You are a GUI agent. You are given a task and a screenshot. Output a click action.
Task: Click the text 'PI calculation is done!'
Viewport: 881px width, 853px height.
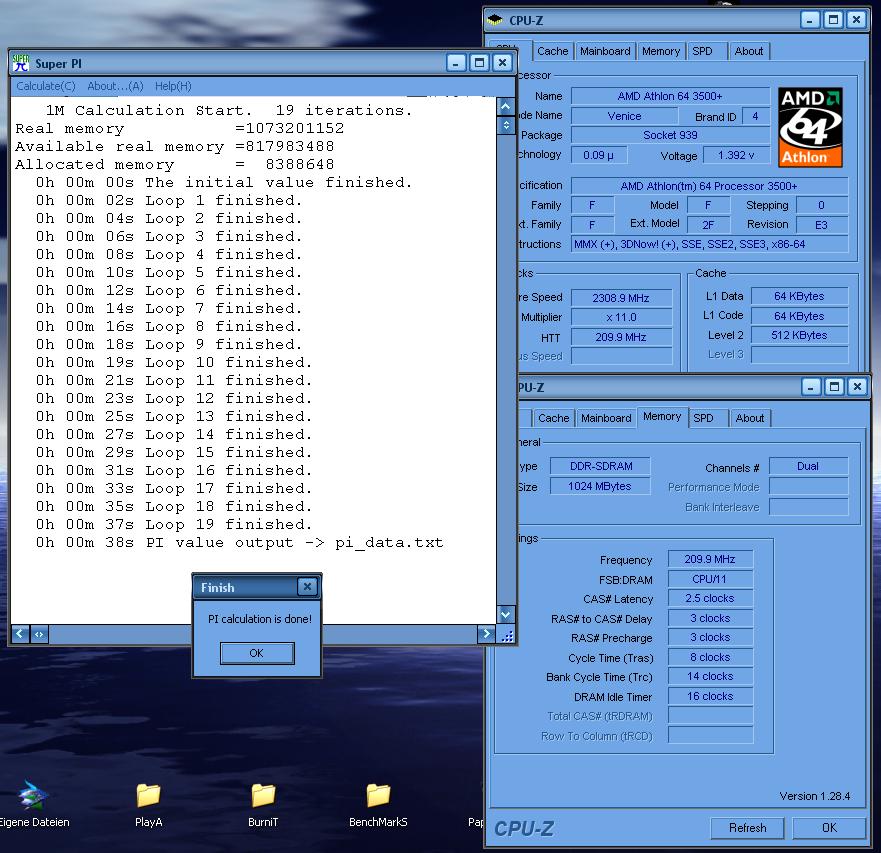(260, 619)
